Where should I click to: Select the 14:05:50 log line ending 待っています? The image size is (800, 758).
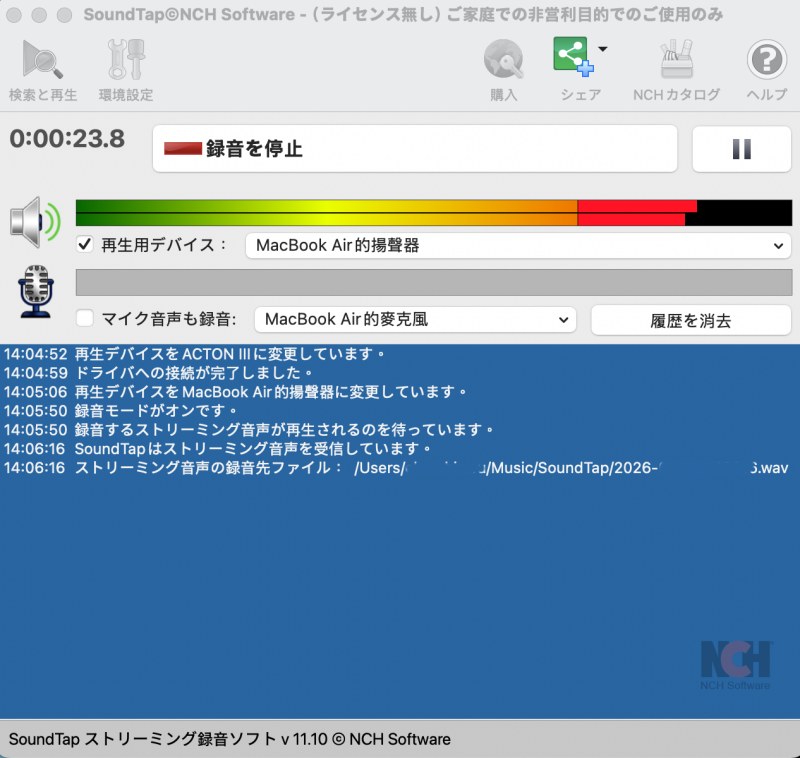click(249, 429)
